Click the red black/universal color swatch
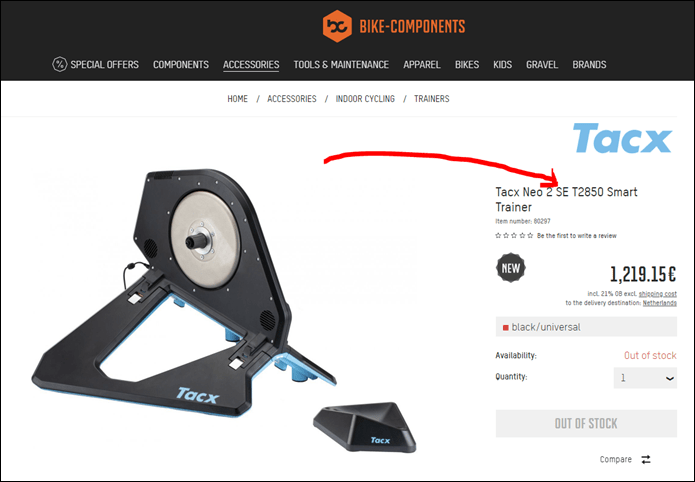The image size is (695, 482). click(505, 328)
